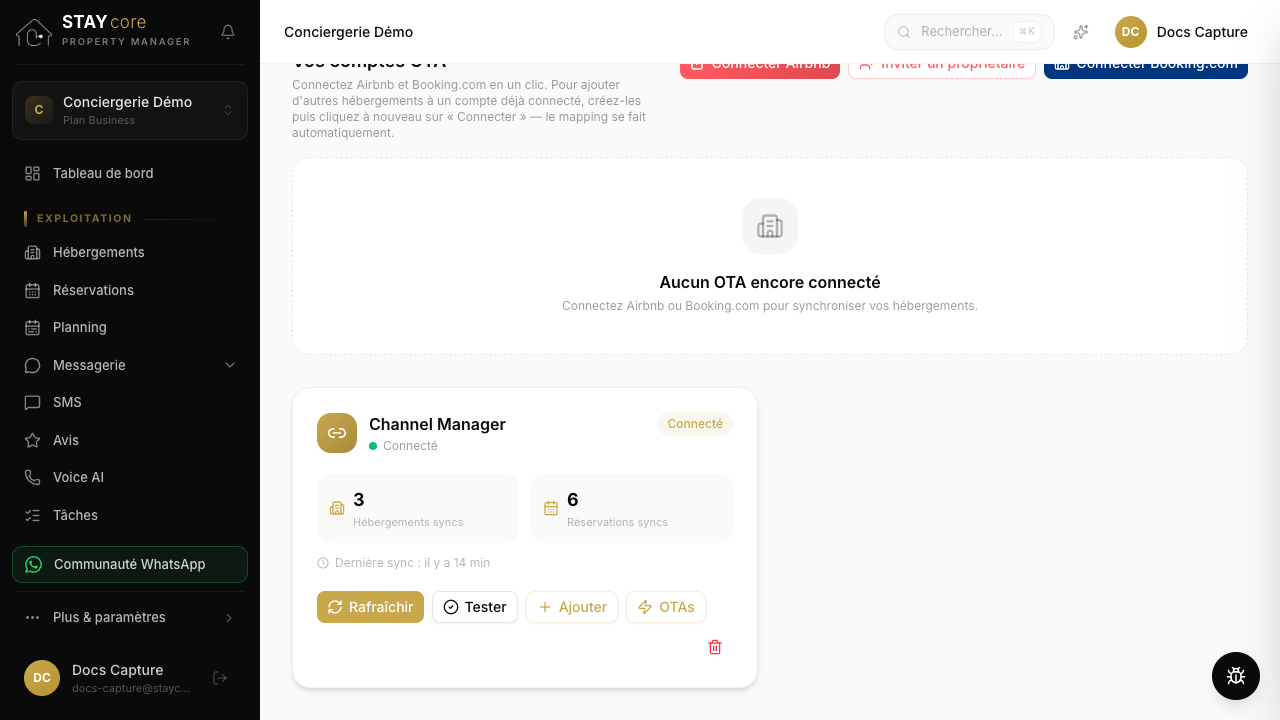This screenshot has width=1280, height=720.
Task: Open Planning page
Action: pos(130,327)
